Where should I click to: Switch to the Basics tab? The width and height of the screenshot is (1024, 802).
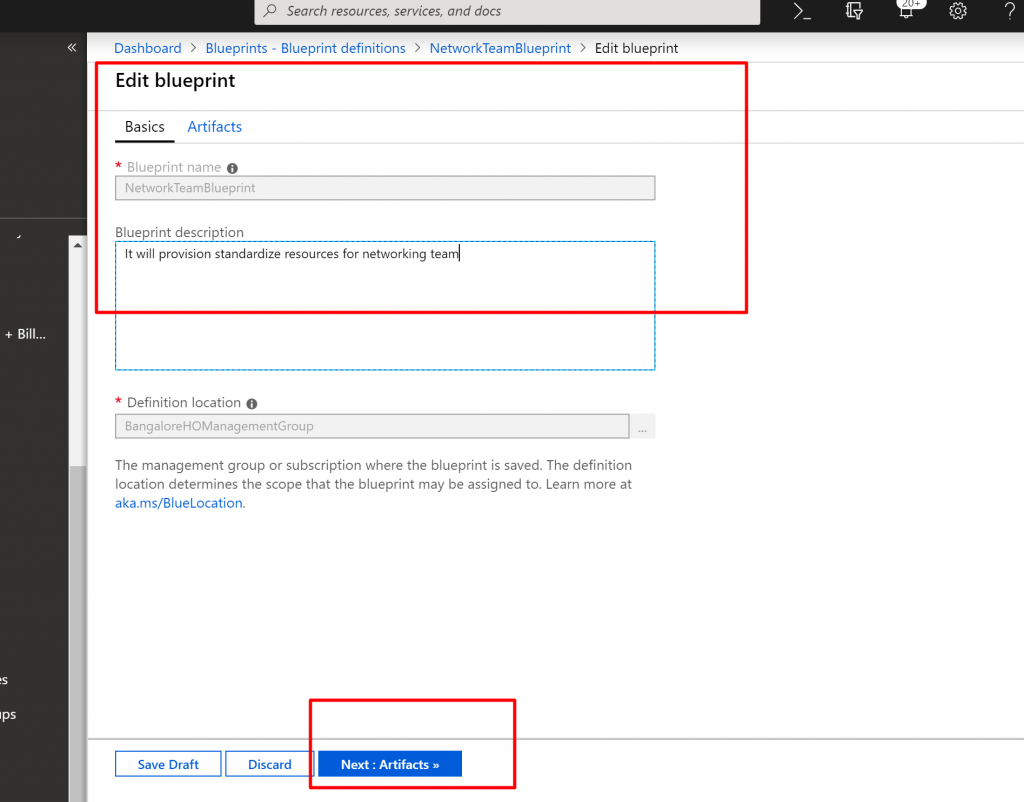coord(144,127)
